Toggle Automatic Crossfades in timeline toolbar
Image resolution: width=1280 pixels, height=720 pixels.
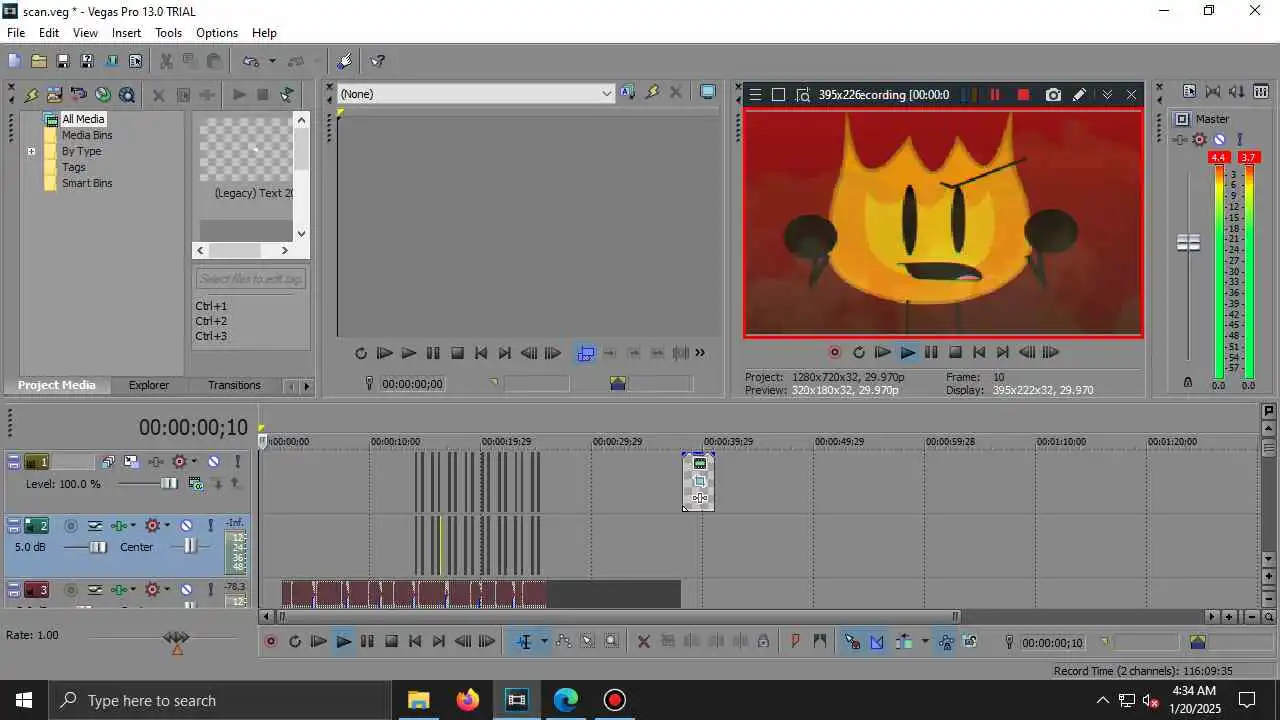tap(877, 642)
